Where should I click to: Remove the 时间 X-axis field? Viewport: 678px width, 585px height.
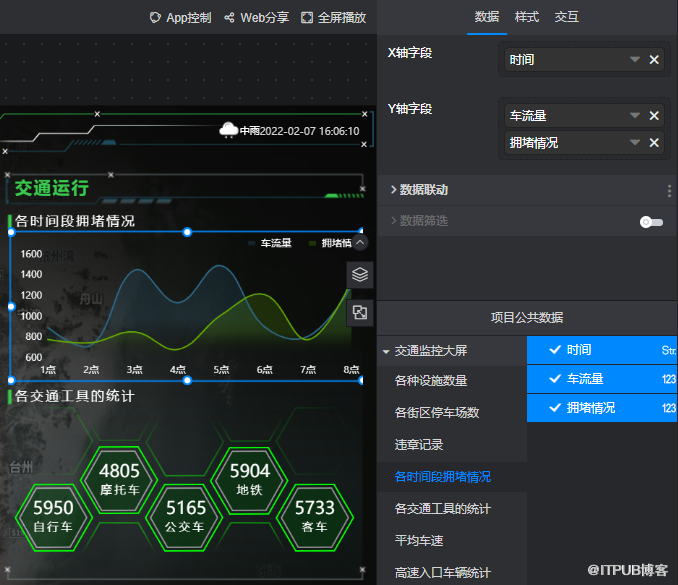pos(654,60)
